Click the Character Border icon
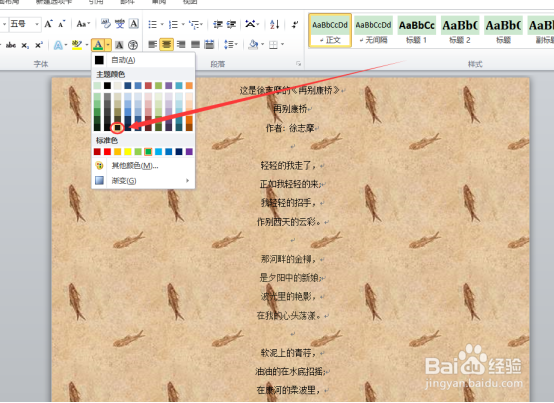 tap(134, 24)
